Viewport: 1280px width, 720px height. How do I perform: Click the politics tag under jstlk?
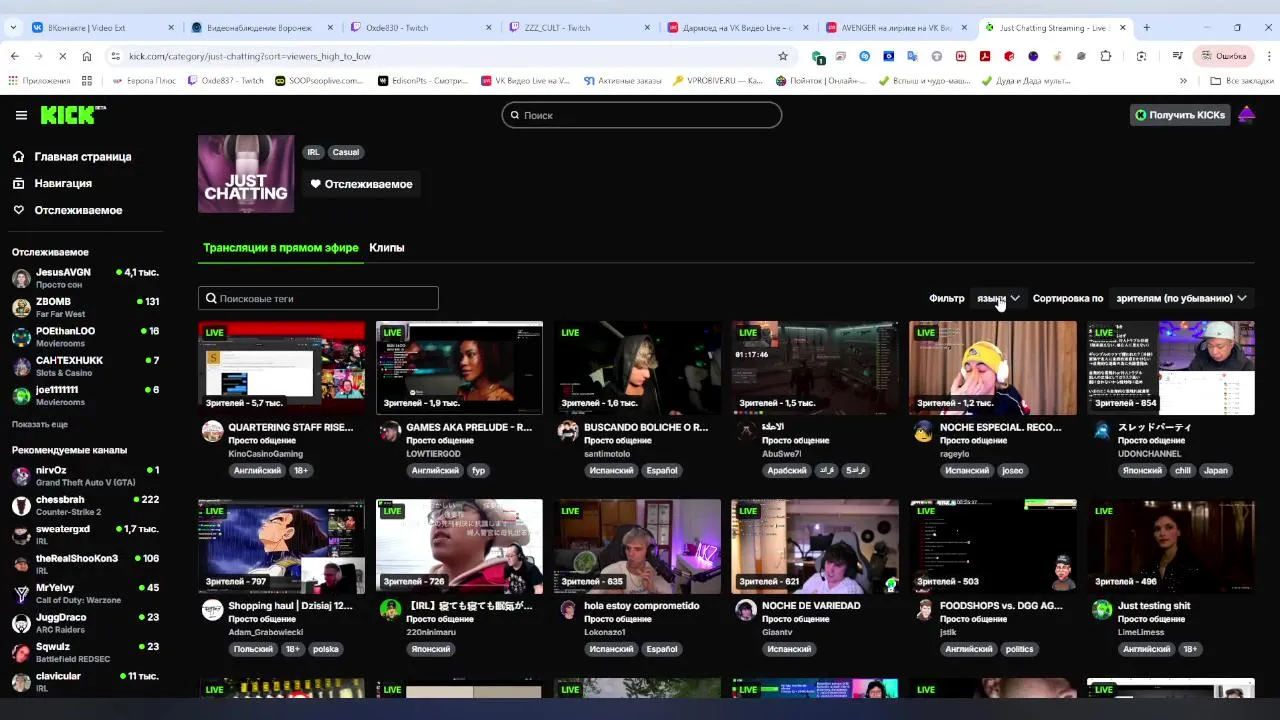coord(1019,649)
